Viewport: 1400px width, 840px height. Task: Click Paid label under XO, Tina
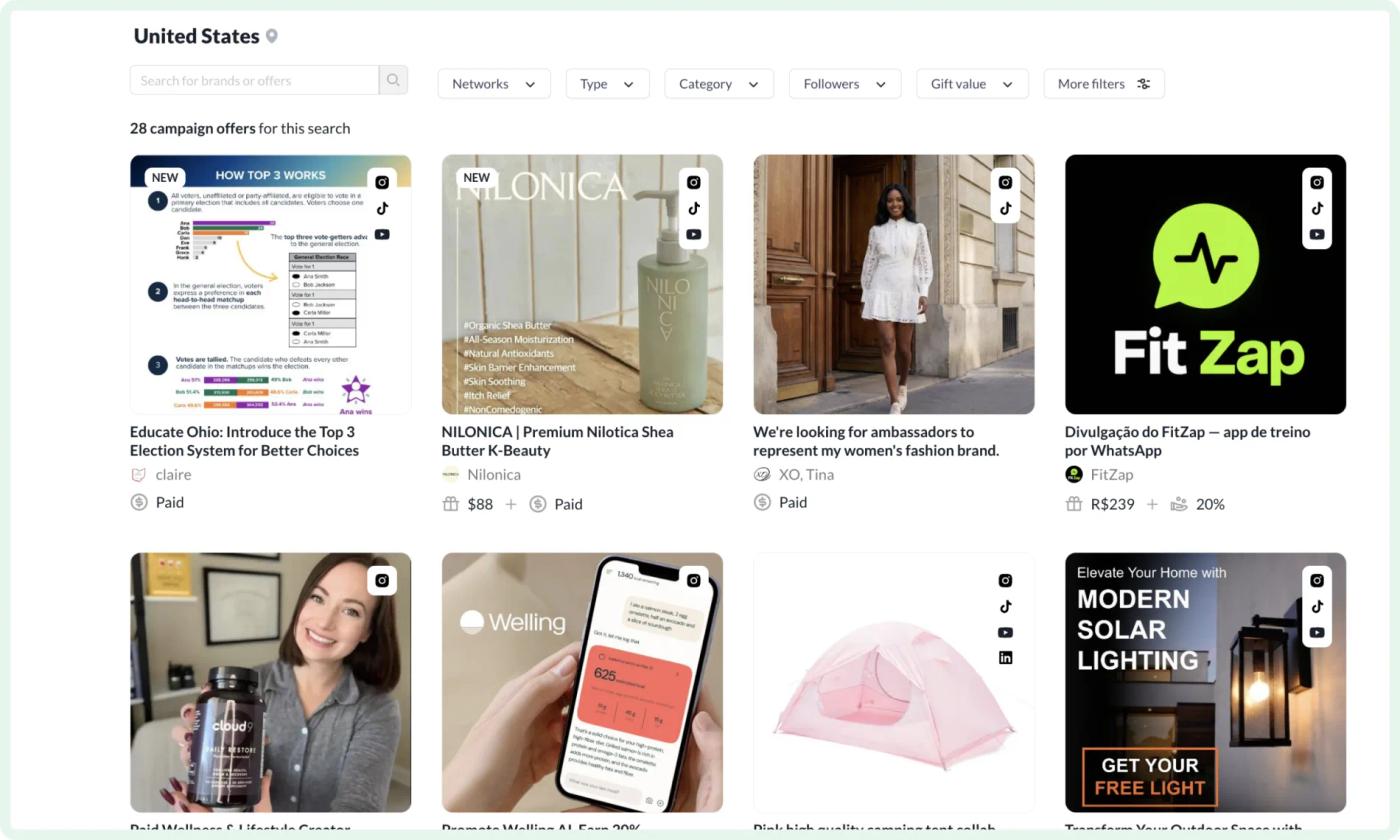pos(793,502)
